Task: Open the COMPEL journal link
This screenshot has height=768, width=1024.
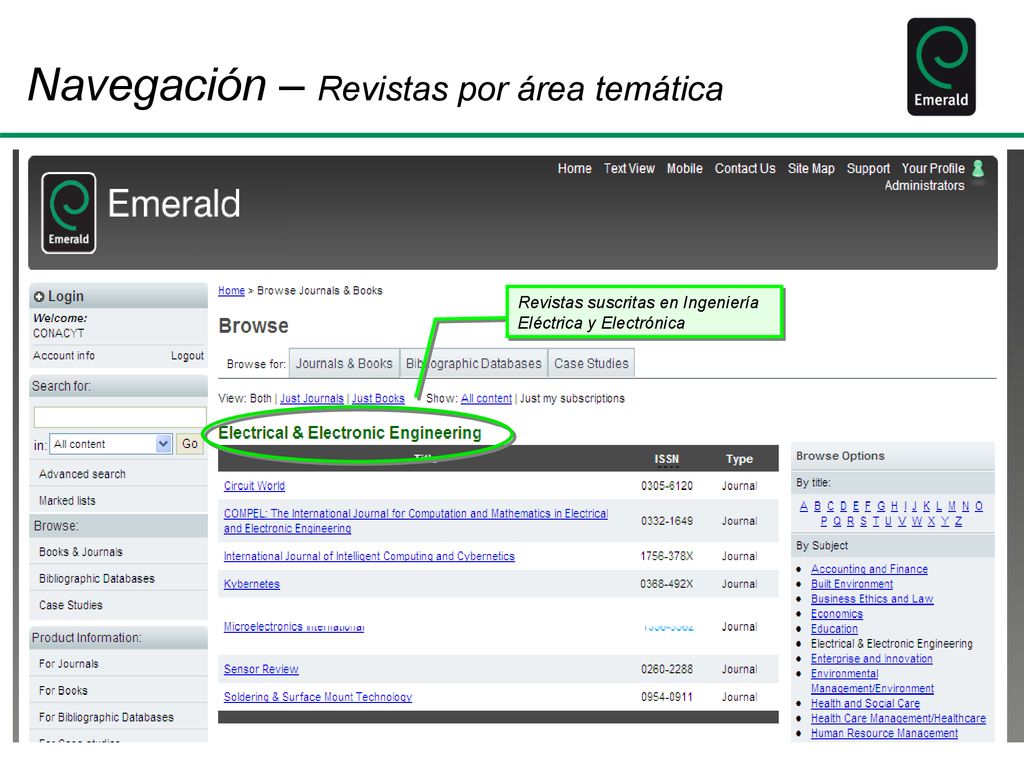Action: (x=416, y=521)
